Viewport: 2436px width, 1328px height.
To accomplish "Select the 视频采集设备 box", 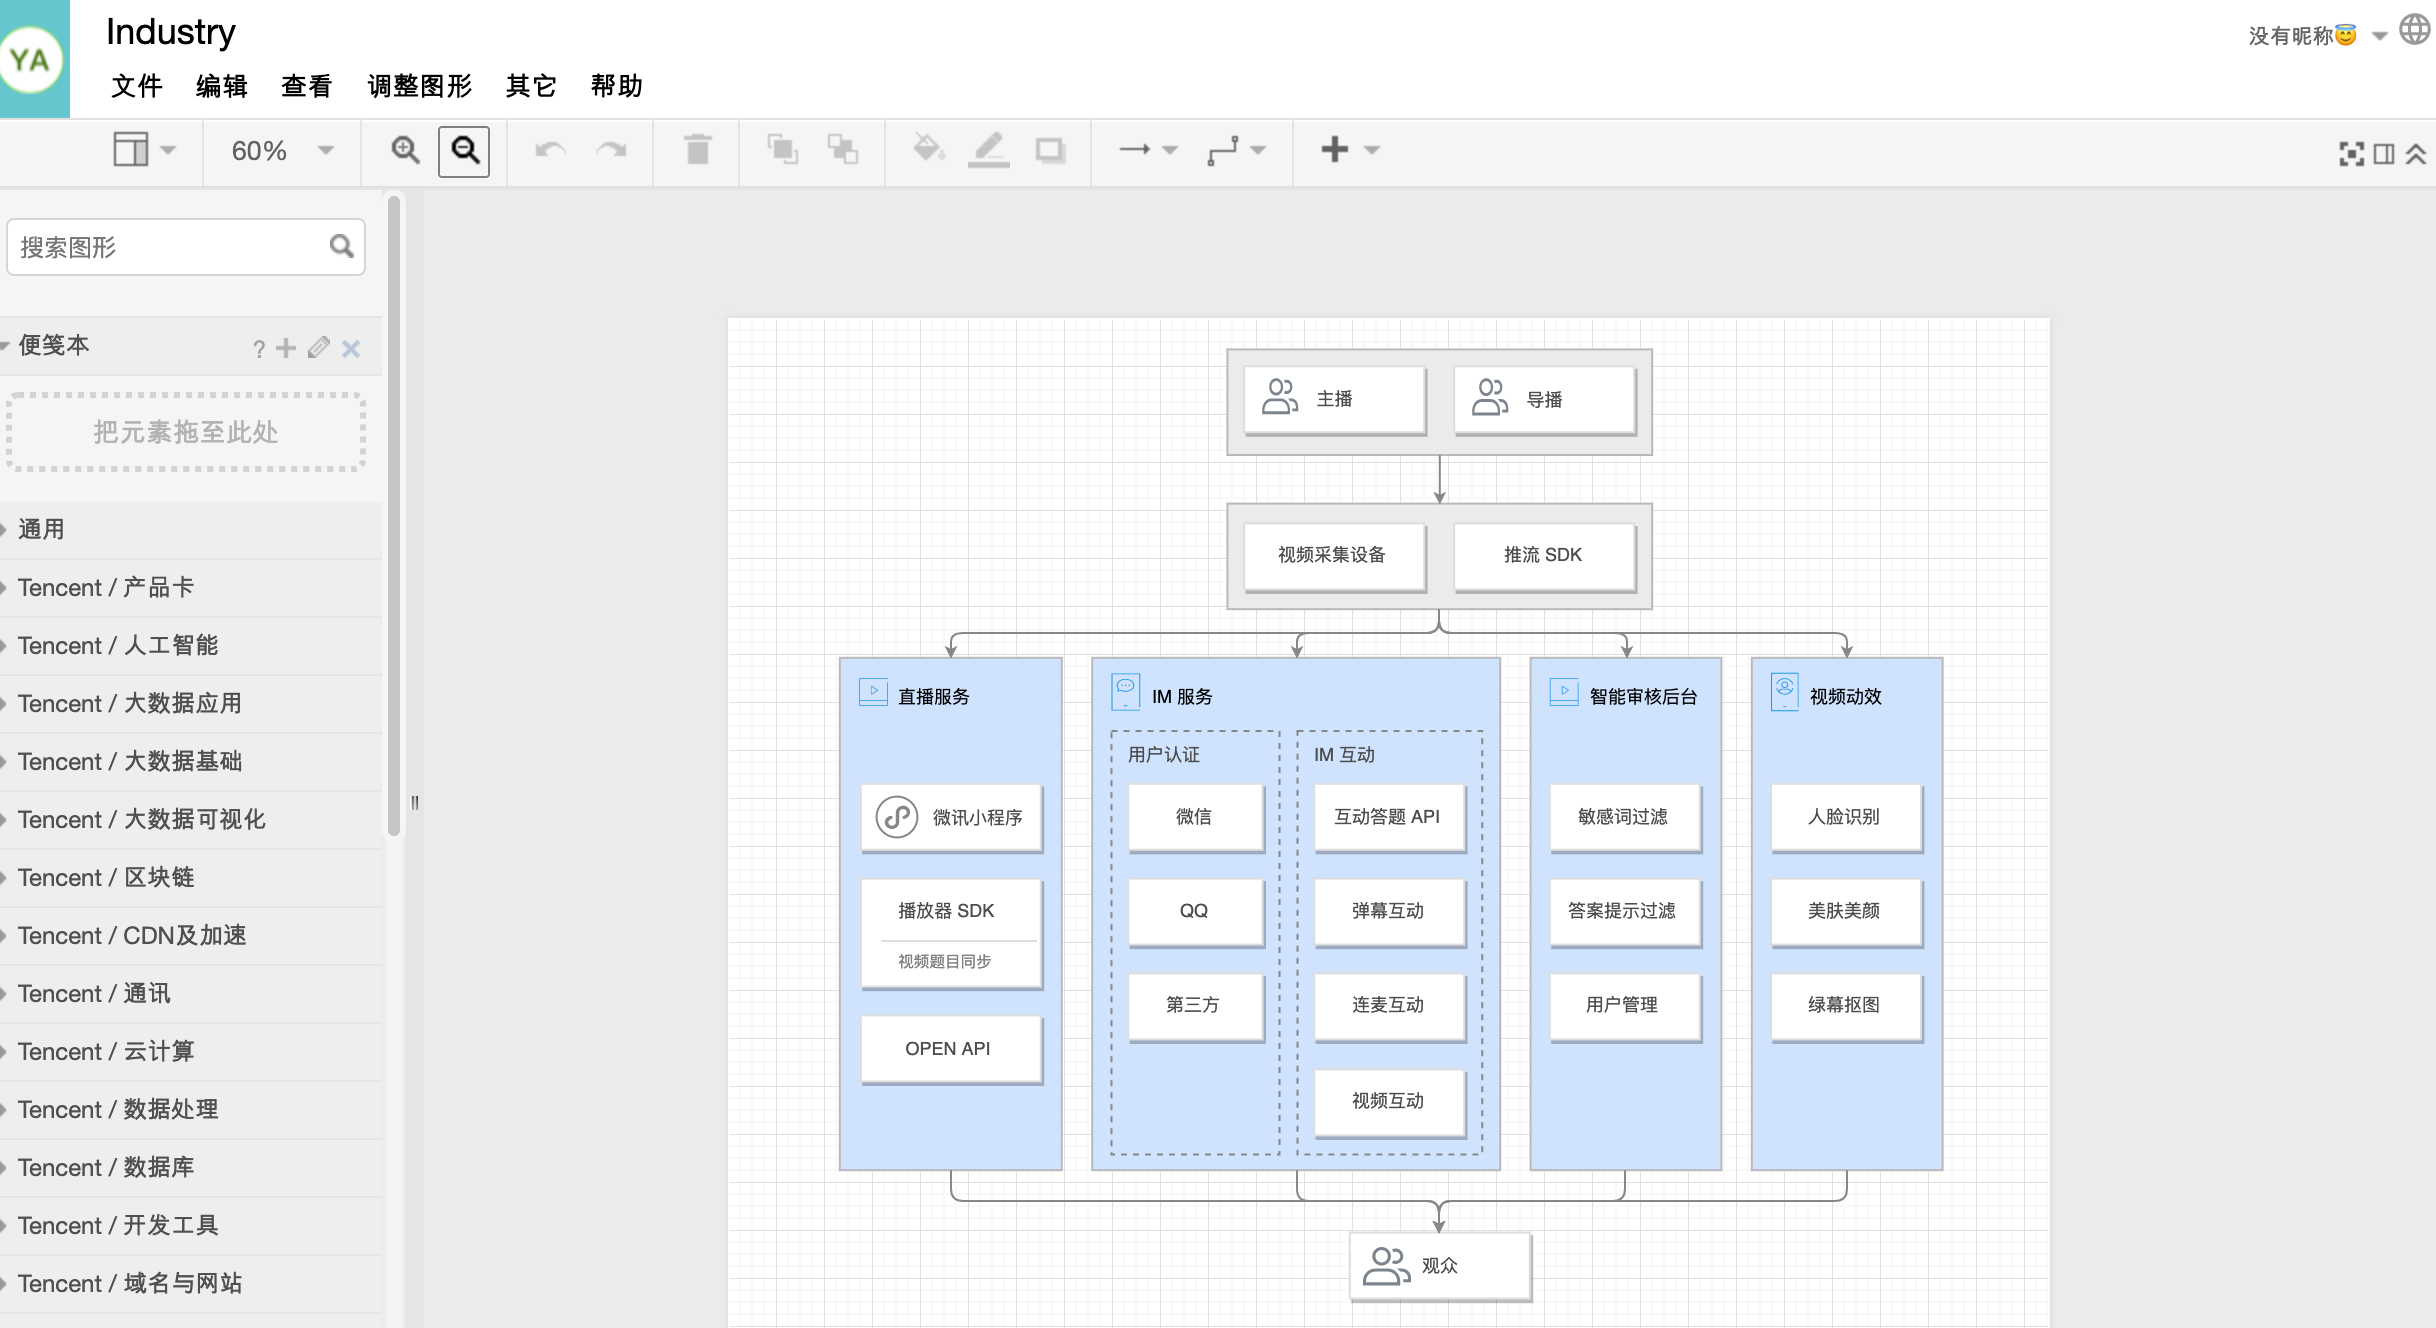I will pyautogui.click(x=1335, y=555).
